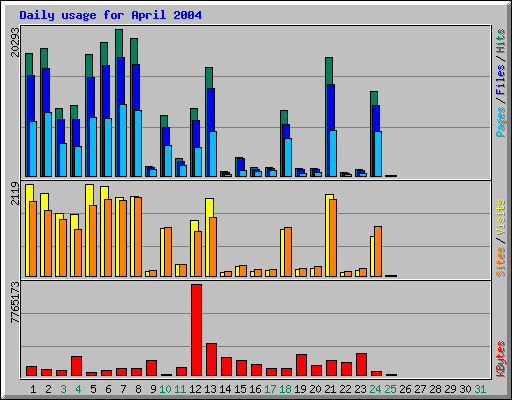Select the 'Hits' legend label
The width and height of the screenshot is (512, 400).
click(x=501, y=41)
